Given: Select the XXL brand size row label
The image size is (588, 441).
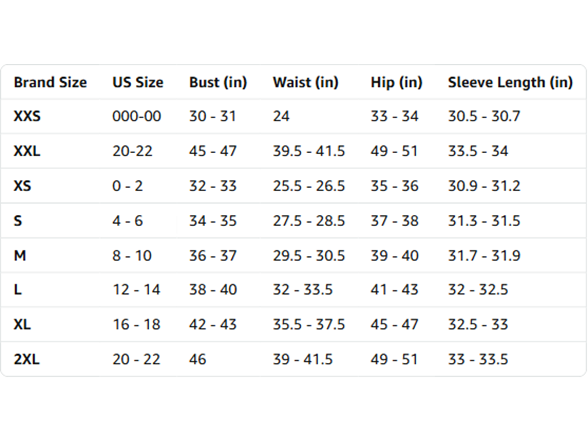Looking at the screenshot, I should [x=27, y=151].
